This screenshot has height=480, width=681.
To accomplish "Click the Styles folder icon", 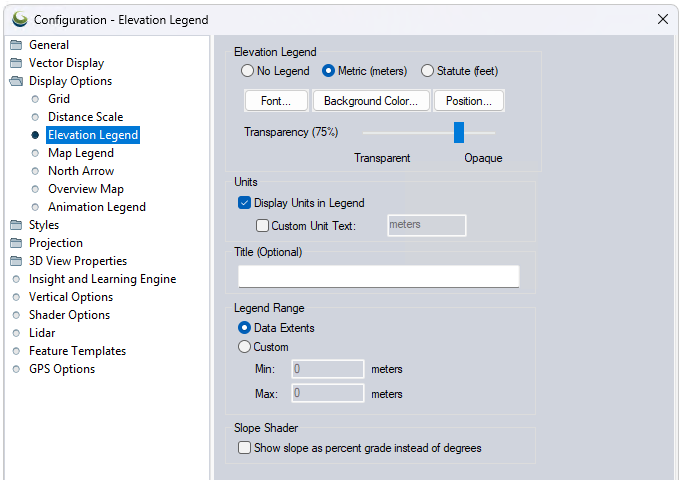I will click(16, 225).
